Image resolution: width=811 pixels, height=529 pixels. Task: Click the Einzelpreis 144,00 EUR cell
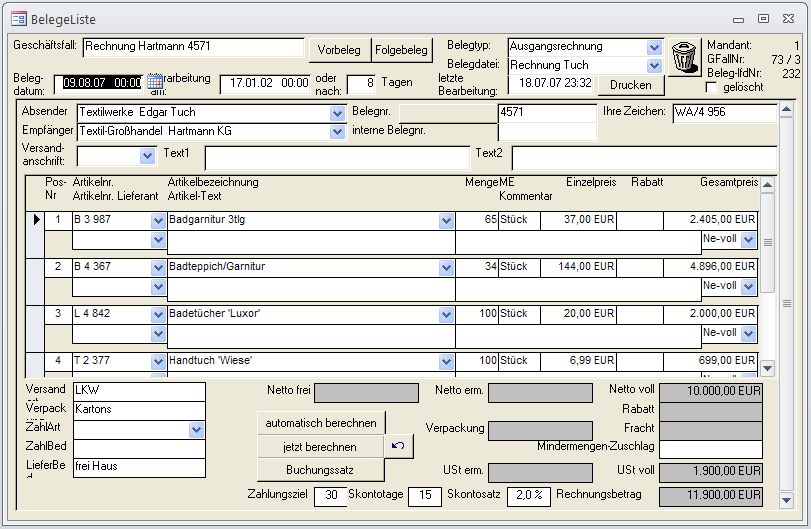(578, 267)
